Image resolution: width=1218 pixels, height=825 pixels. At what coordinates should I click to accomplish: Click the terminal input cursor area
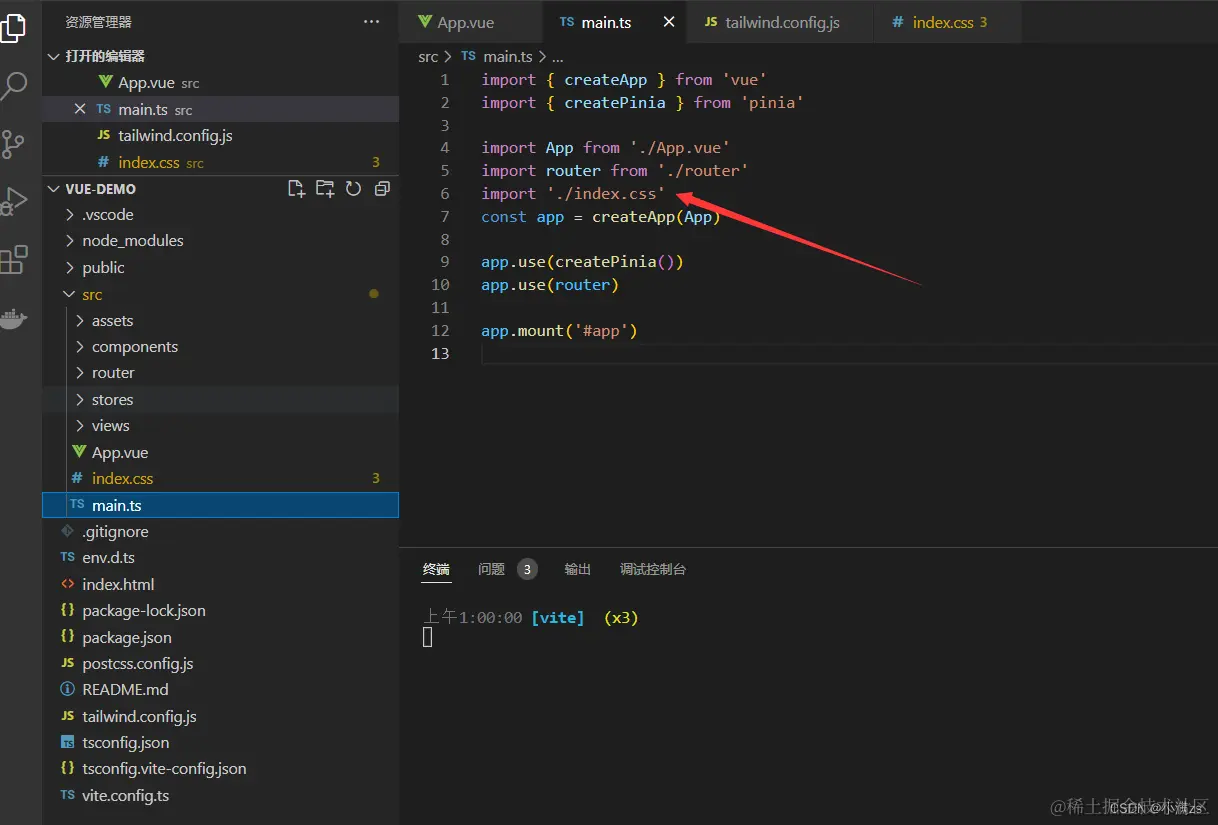(428, 637)
